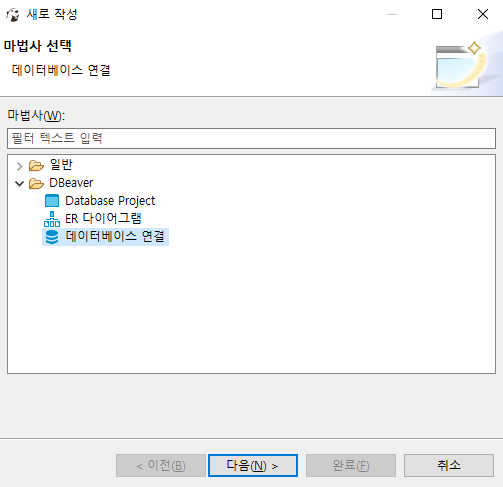Click the 취소 cancel button

pyautogui.click(x=449, y=465)
